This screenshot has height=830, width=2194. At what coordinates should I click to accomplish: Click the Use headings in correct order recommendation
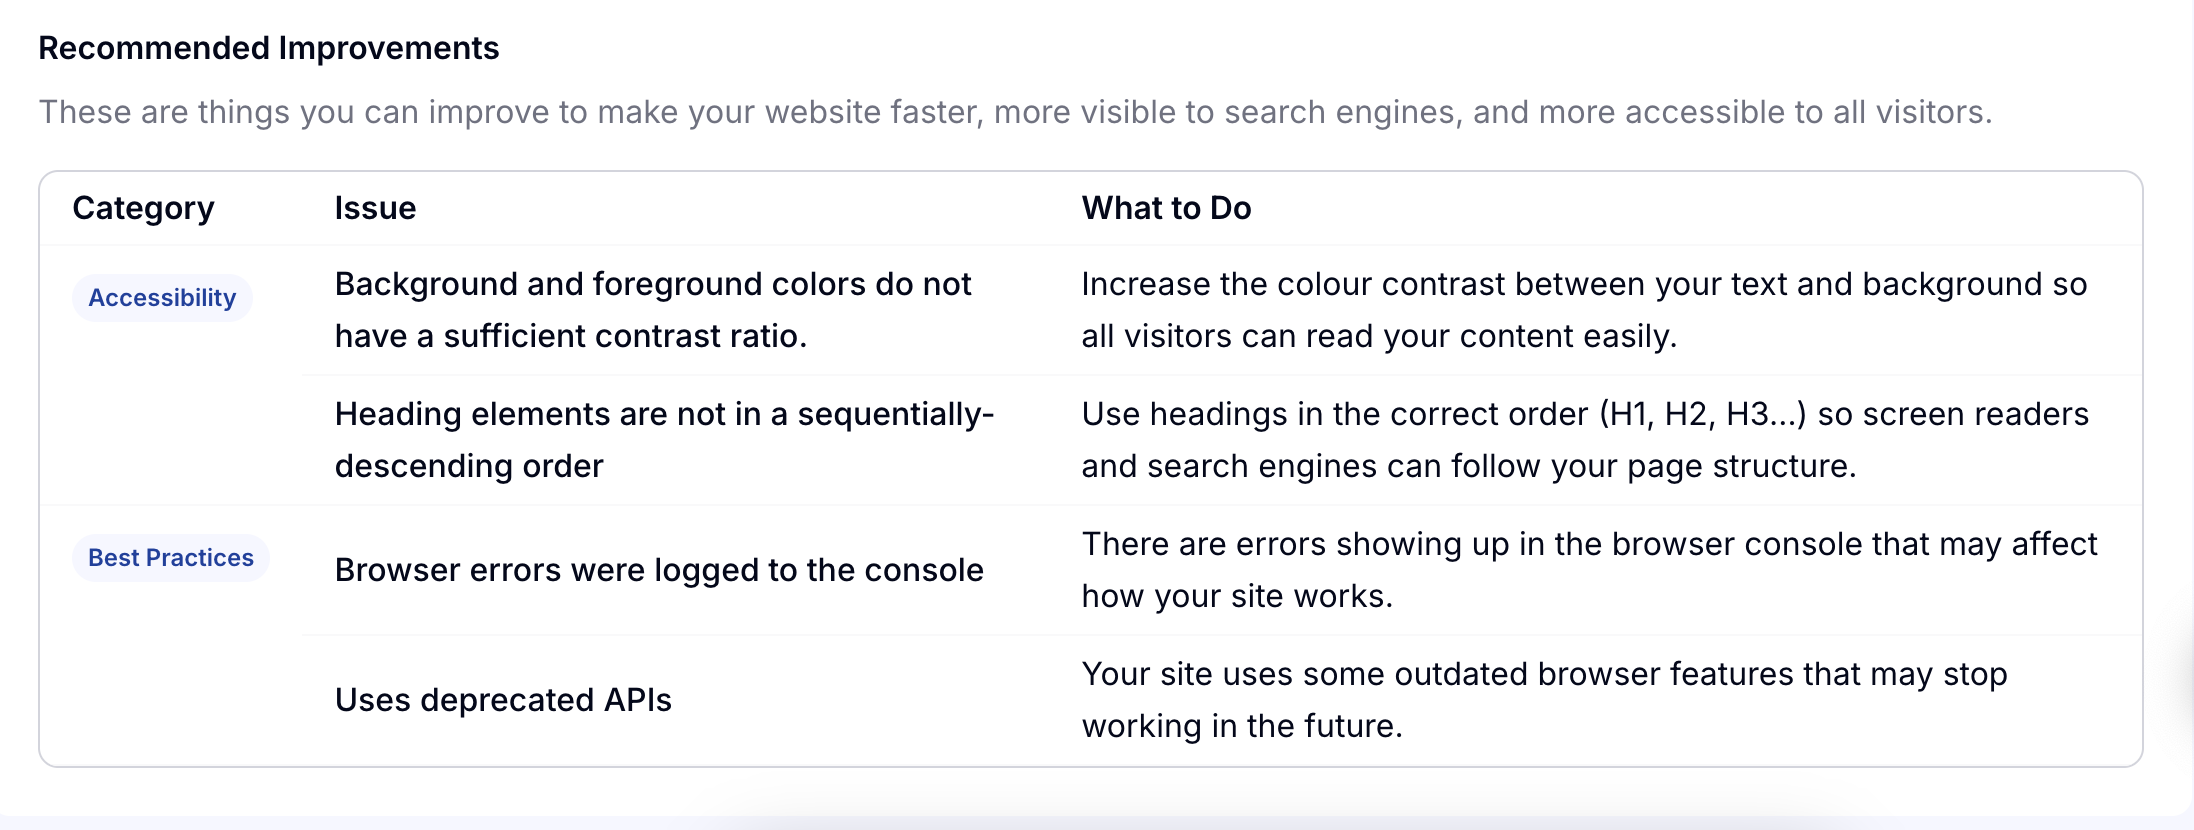click(x=1585, y=440)
